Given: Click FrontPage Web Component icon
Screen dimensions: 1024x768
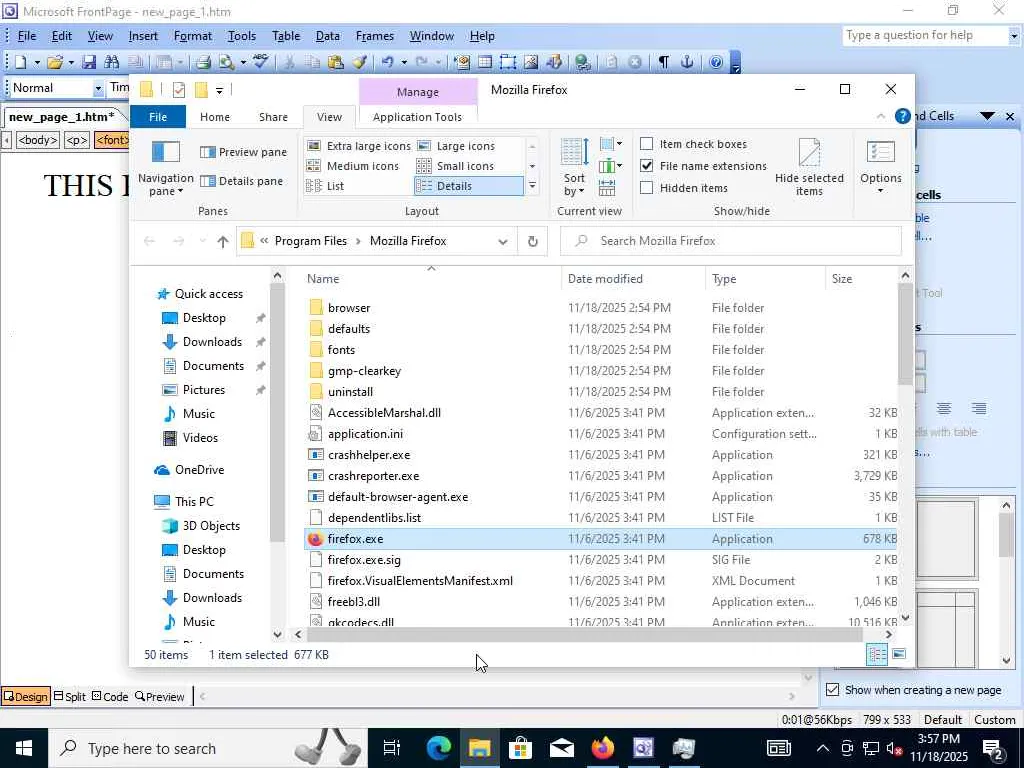Looking at the screenshot, I should tap(462, 62).
